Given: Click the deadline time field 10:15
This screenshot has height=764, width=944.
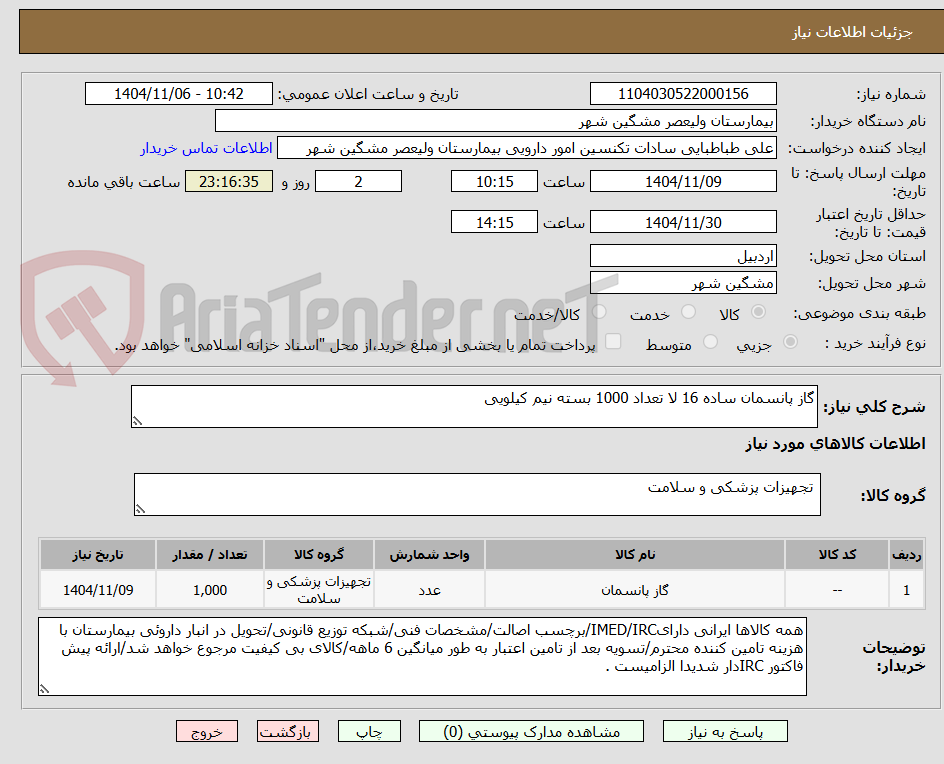Looking at the screenshot, I should [x=494, y=181].
